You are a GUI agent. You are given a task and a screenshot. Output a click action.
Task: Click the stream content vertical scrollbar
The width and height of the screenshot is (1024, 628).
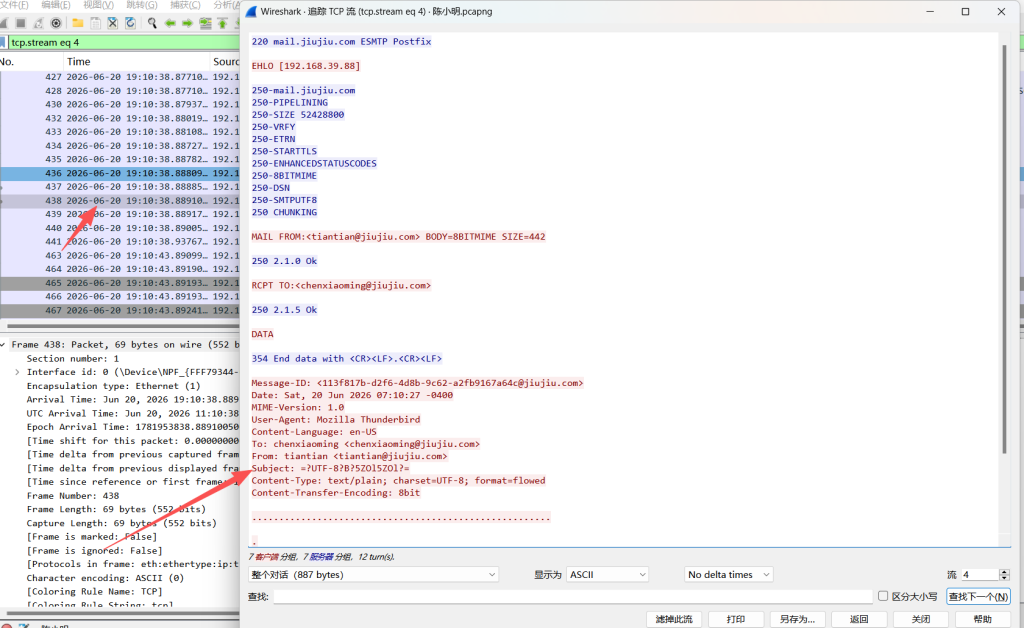pyautogui.click(x=1004, y=248)
